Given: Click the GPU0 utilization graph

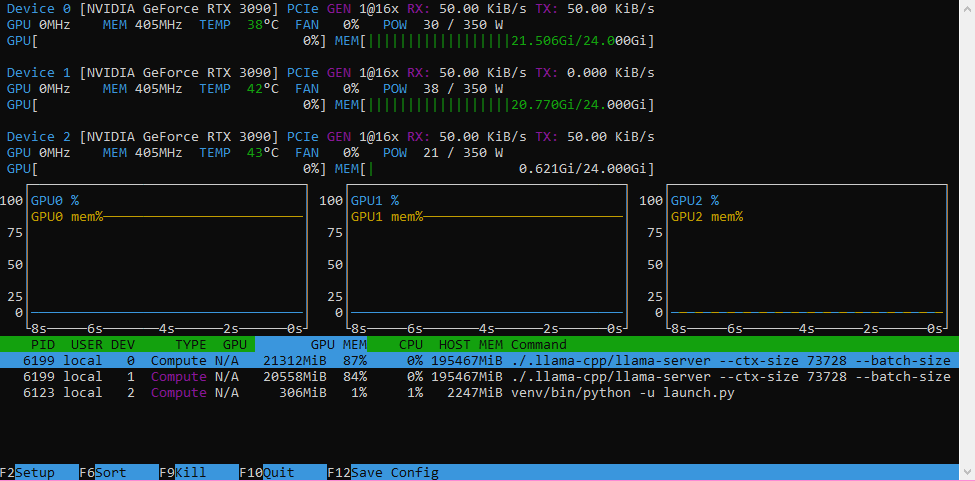Looking at the screenshot, I should tap(167, 256).
